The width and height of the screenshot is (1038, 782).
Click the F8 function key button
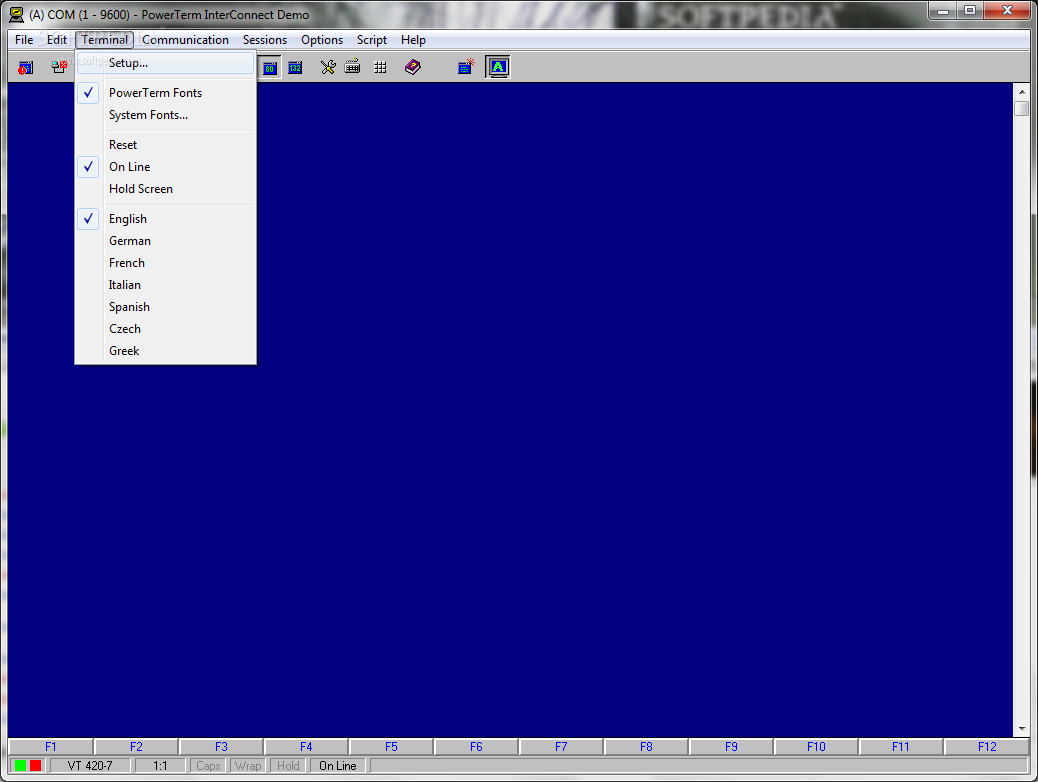coord(646,747)
